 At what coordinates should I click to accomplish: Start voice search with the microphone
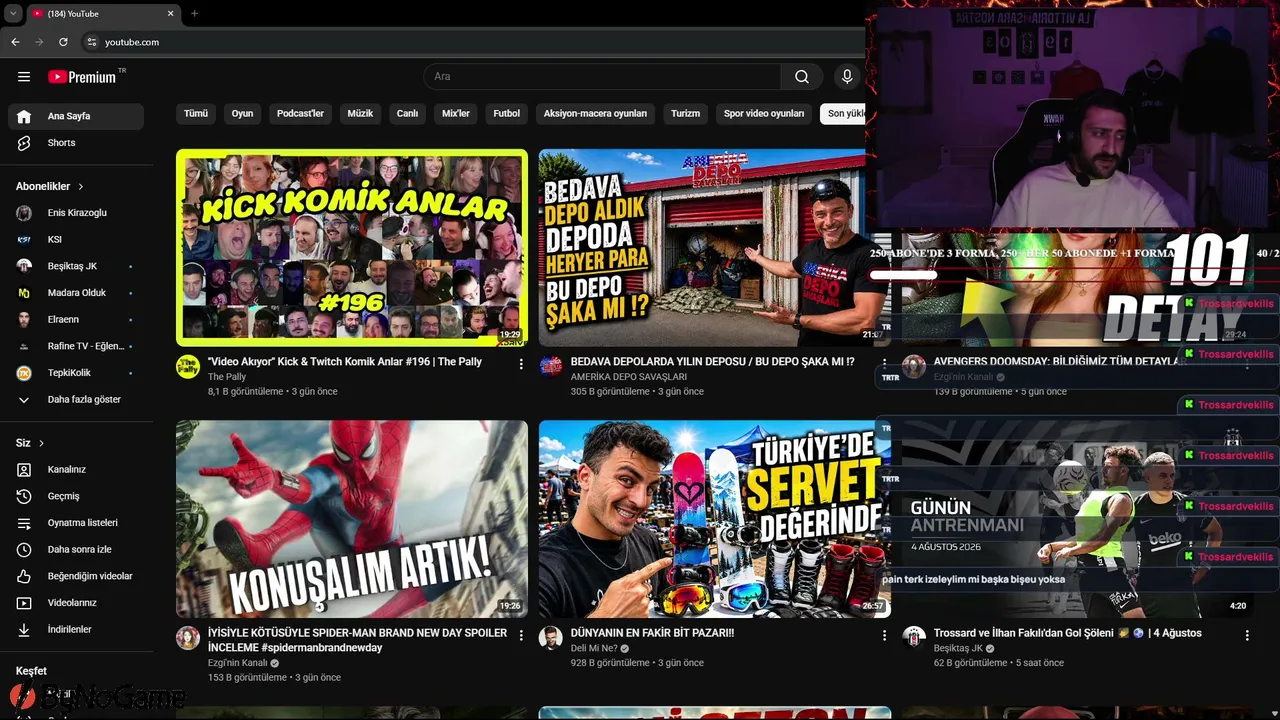847,77
